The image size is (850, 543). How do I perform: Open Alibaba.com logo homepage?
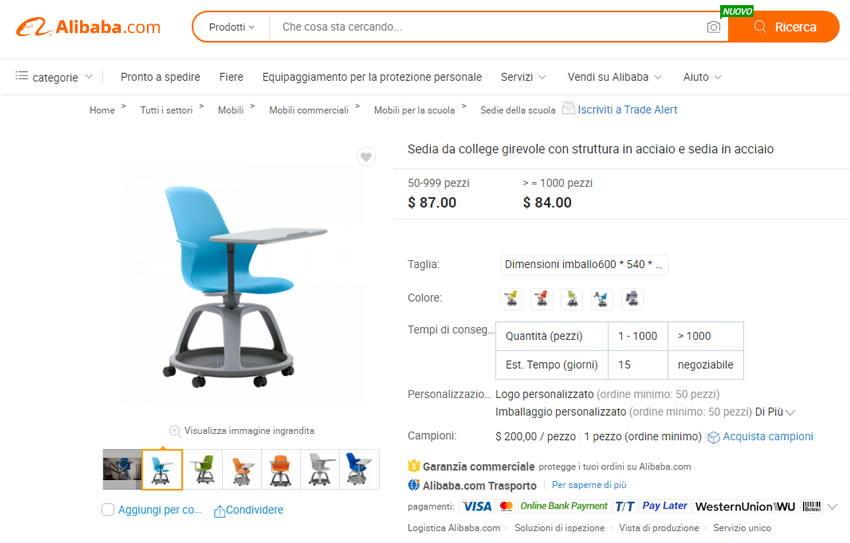point(88,27)
